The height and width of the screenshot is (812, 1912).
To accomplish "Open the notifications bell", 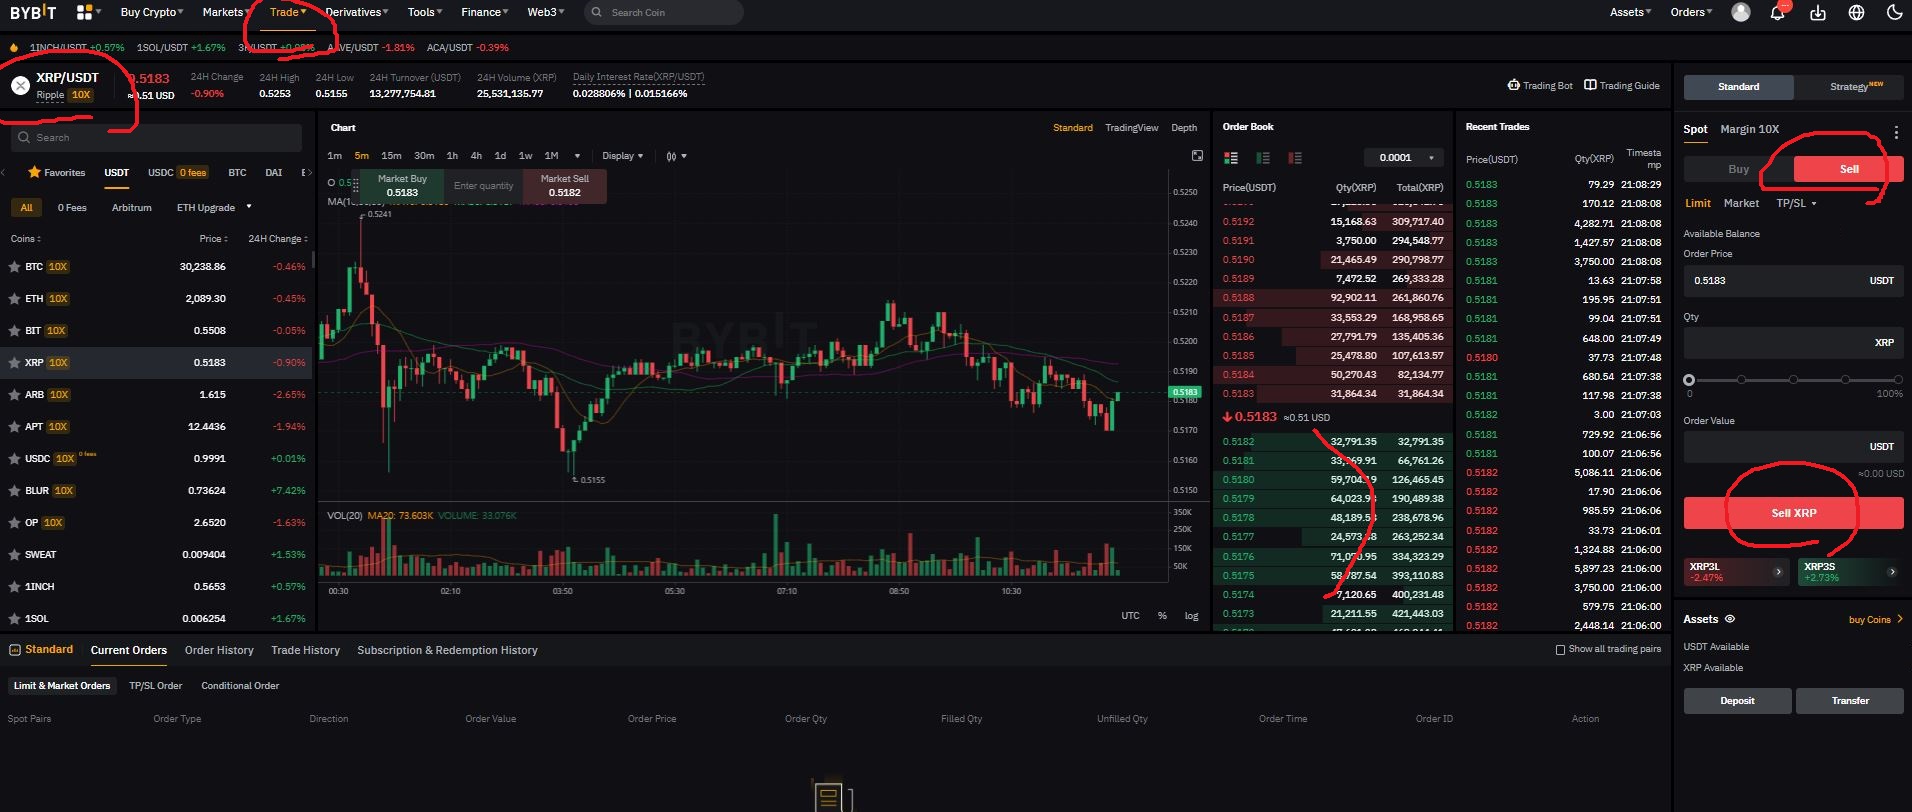I will (1778, 12).
